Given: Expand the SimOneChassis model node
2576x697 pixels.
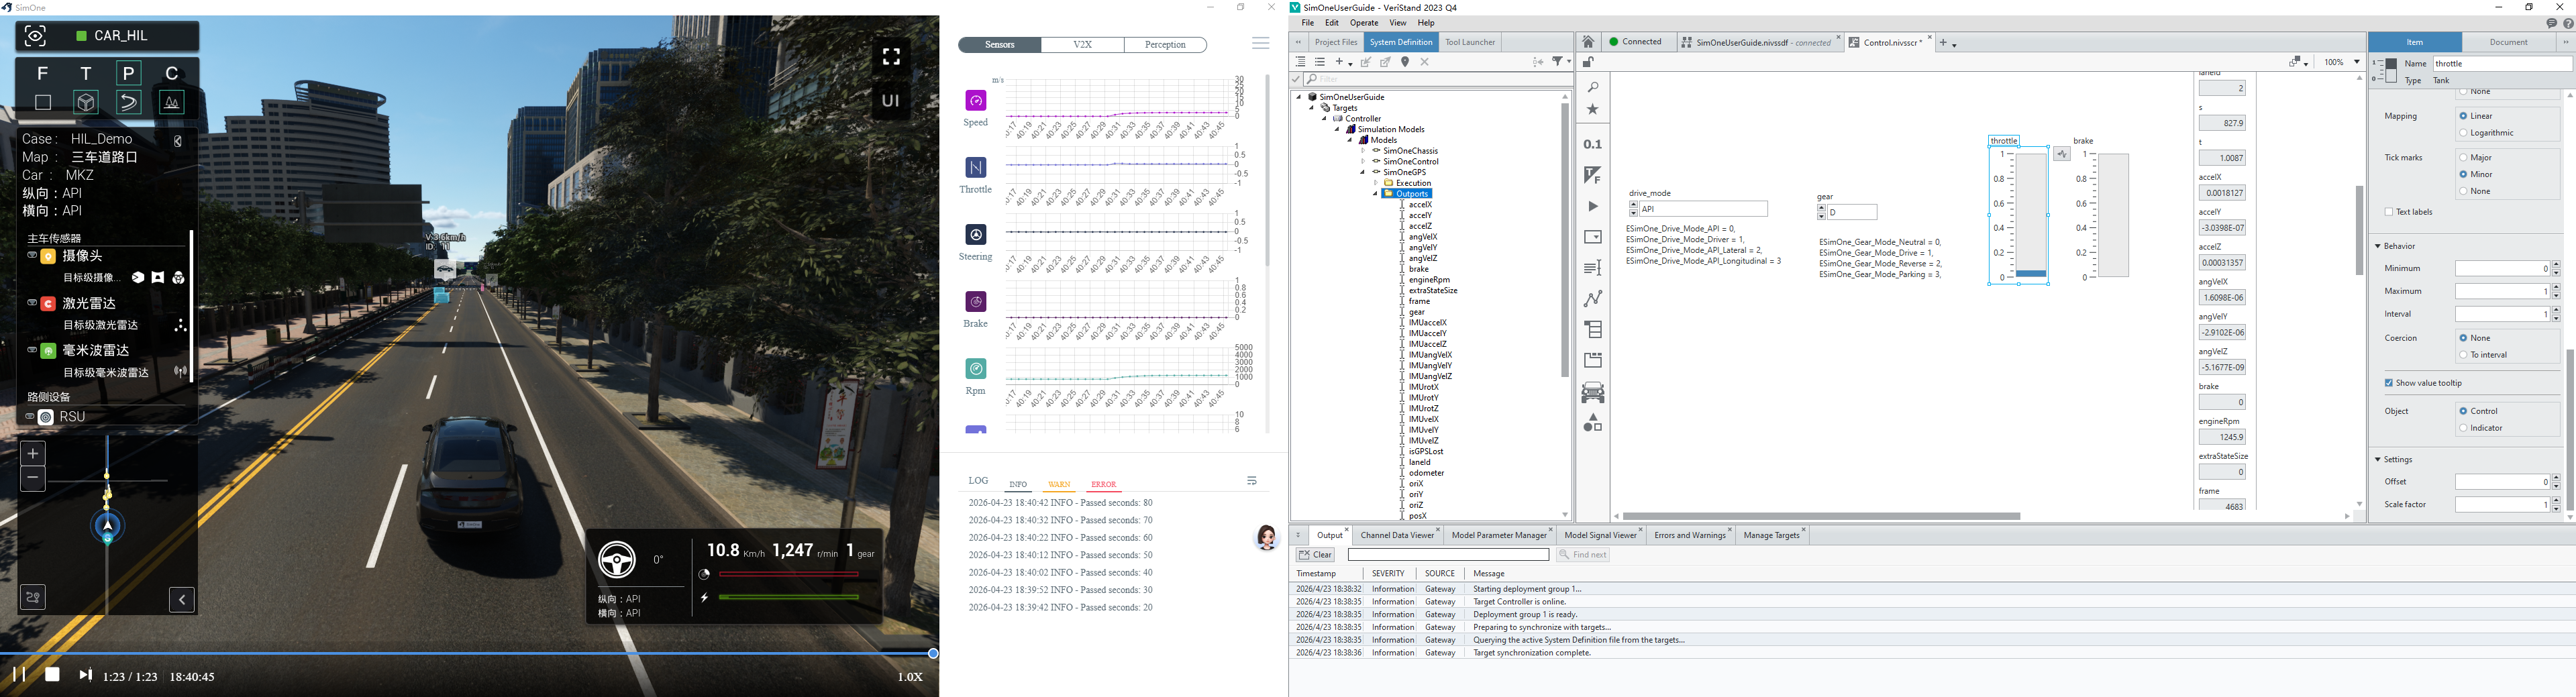Looking at the screenshot, I should [x=1363, y=151].
